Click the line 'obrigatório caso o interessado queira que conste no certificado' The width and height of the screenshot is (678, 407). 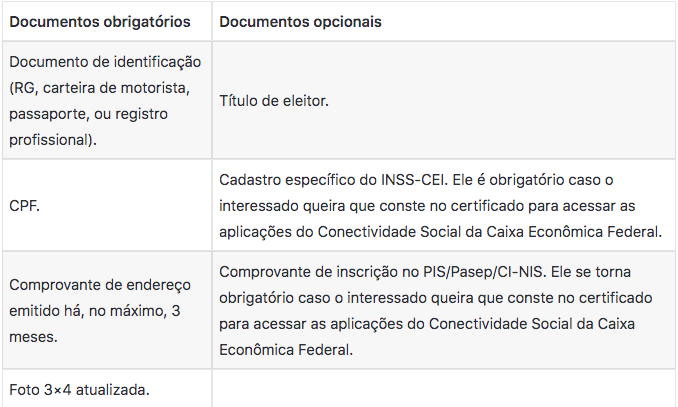435,298
